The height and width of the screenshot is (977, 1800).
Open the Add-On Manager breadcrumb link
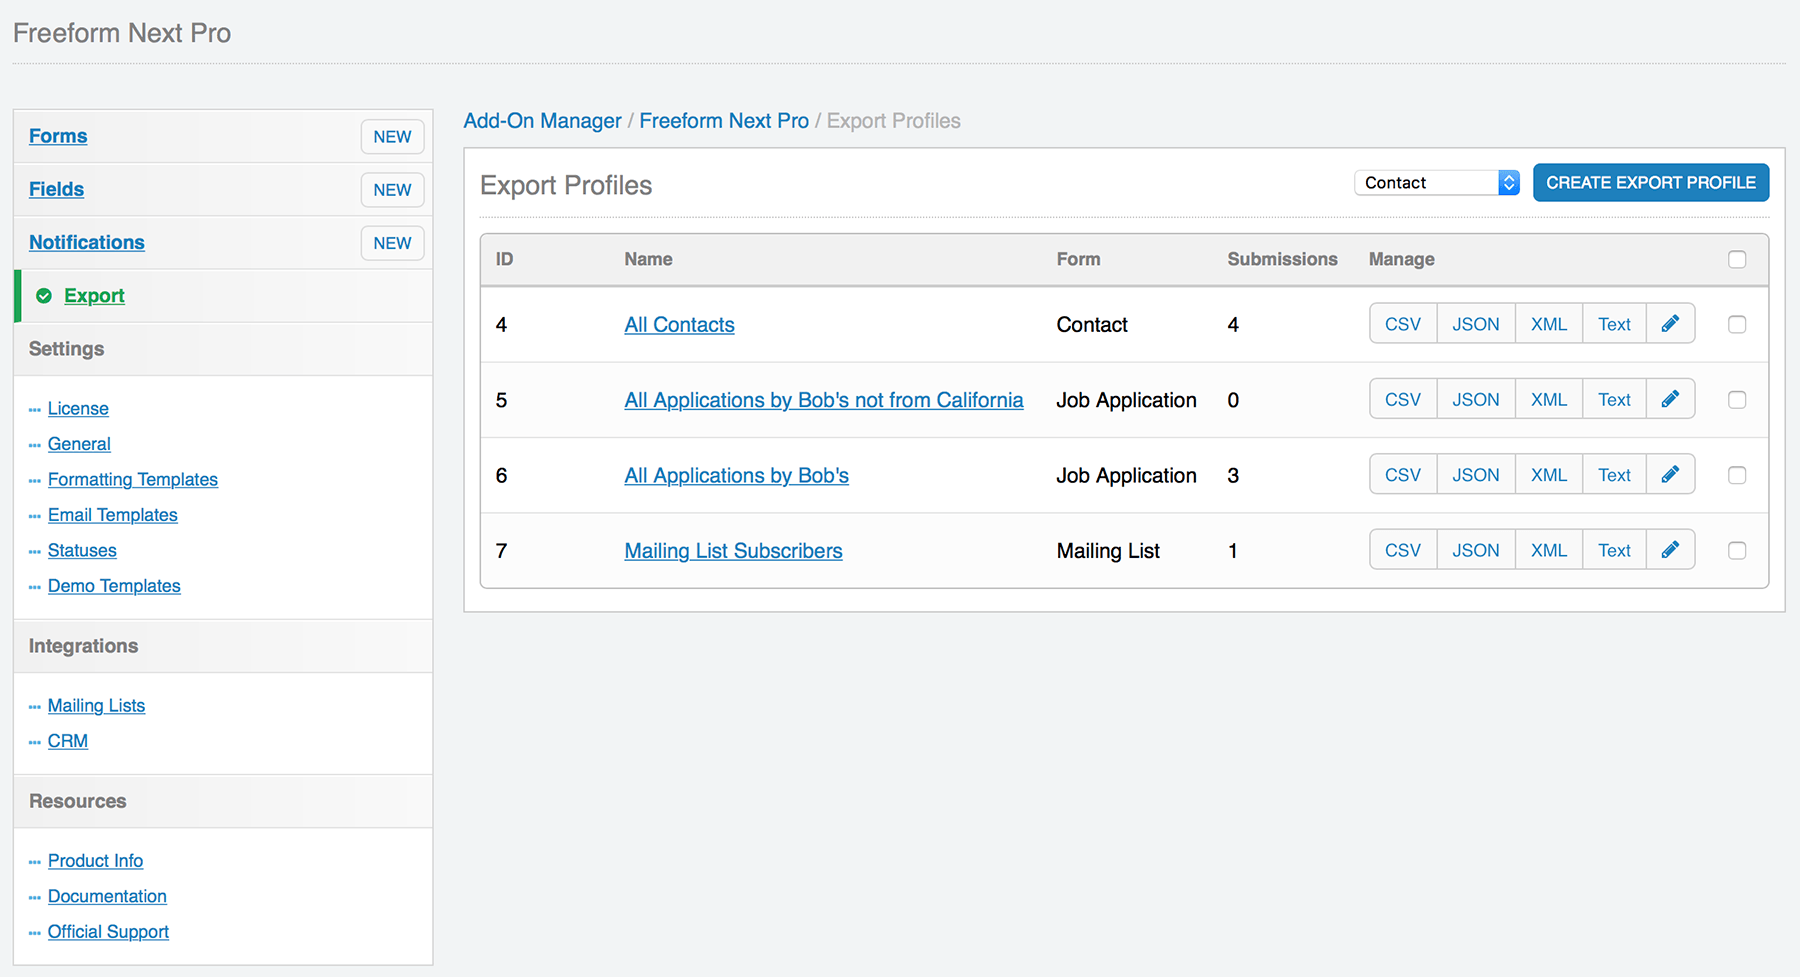541,120
